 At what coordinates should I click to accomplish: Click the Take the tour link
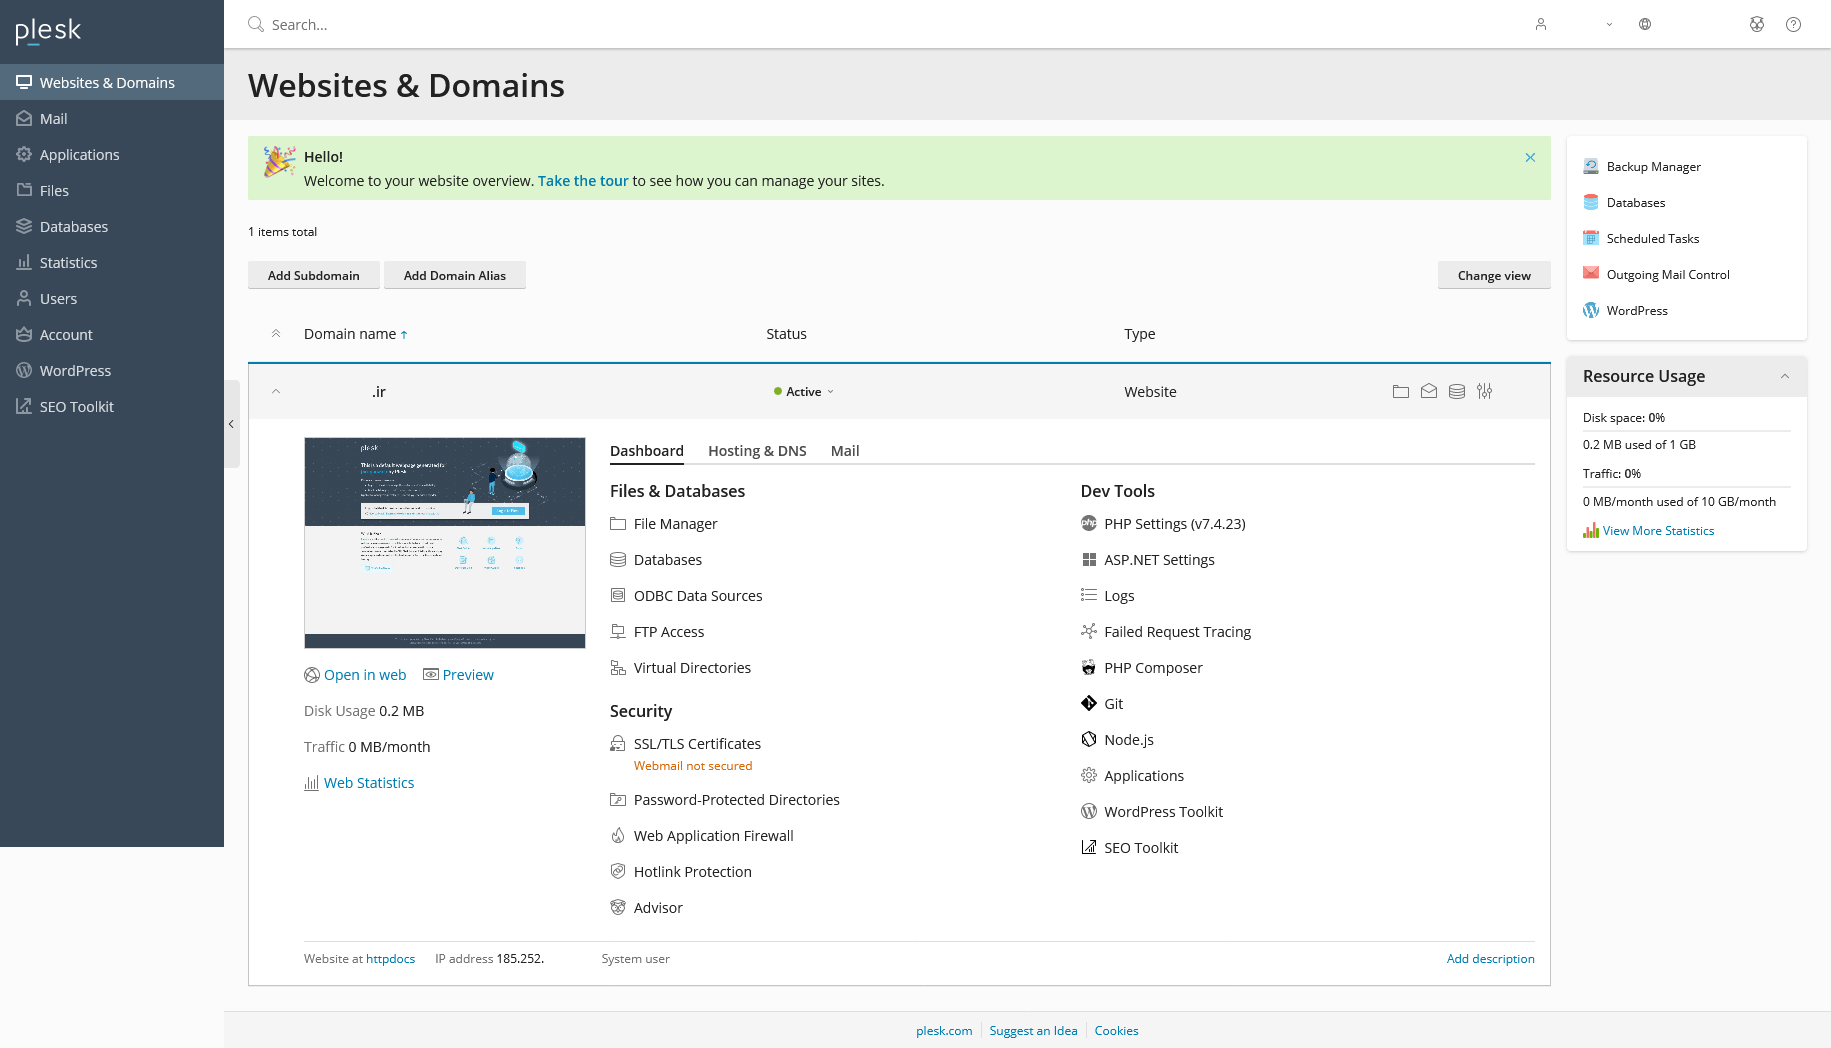(583, 181)
